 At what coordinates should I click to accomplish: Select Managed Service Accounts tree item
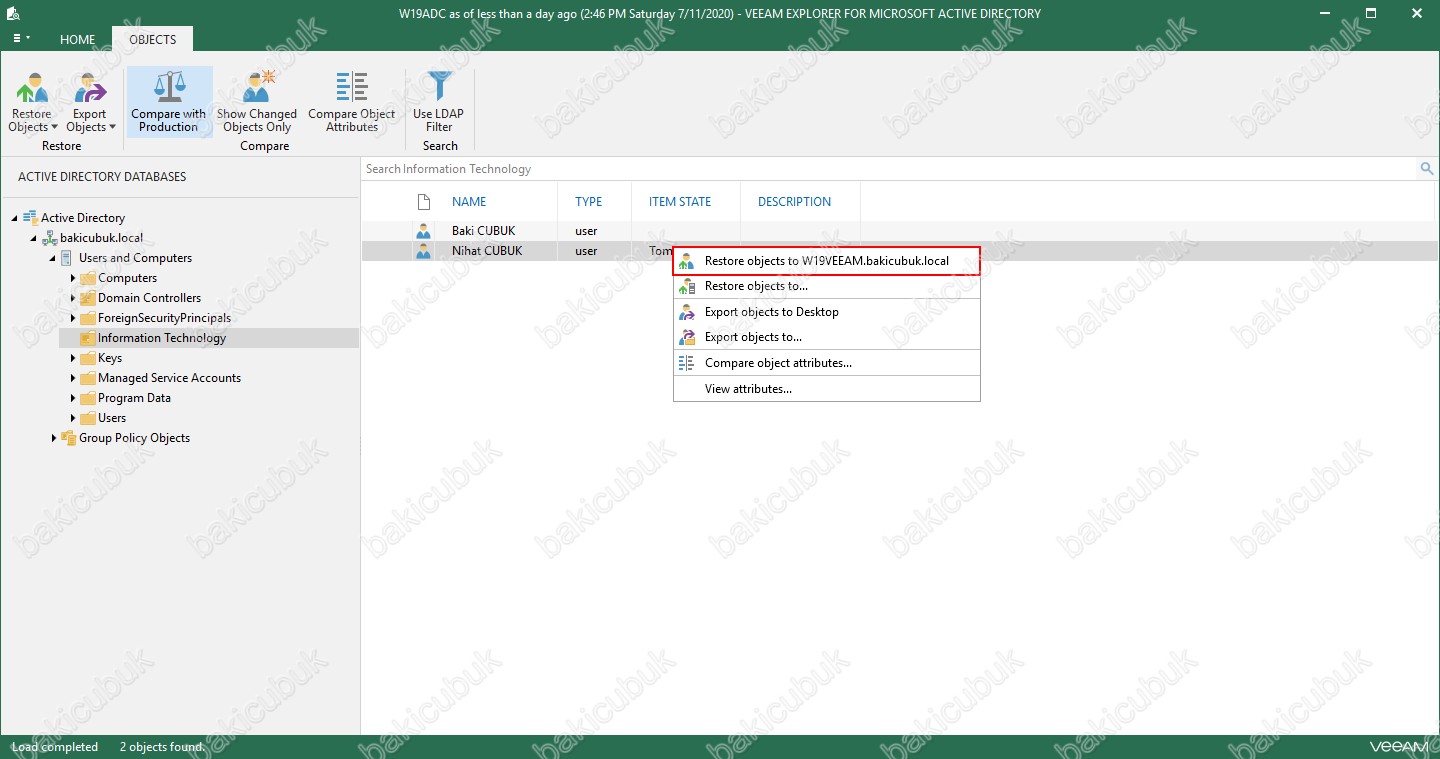click(x=169, y=378)
